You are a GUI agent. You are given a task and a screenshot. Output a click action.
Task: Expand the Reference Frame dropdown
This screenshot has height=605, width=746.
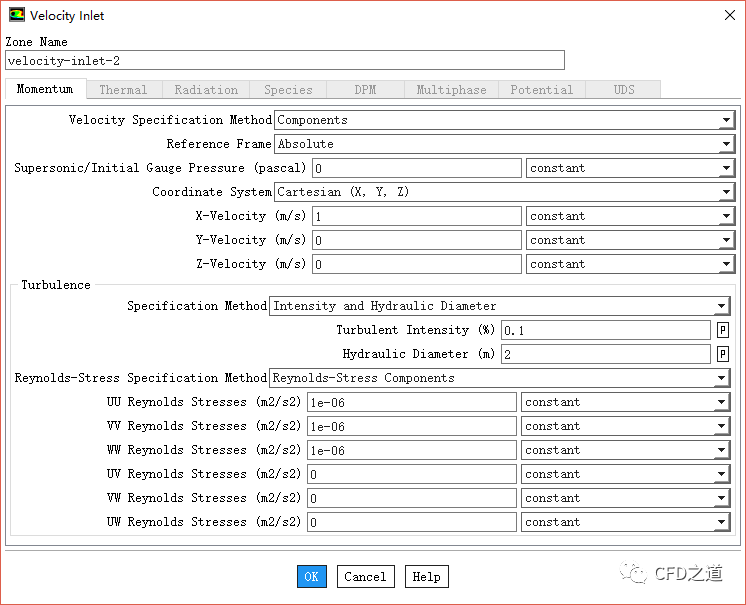point(504,144)
